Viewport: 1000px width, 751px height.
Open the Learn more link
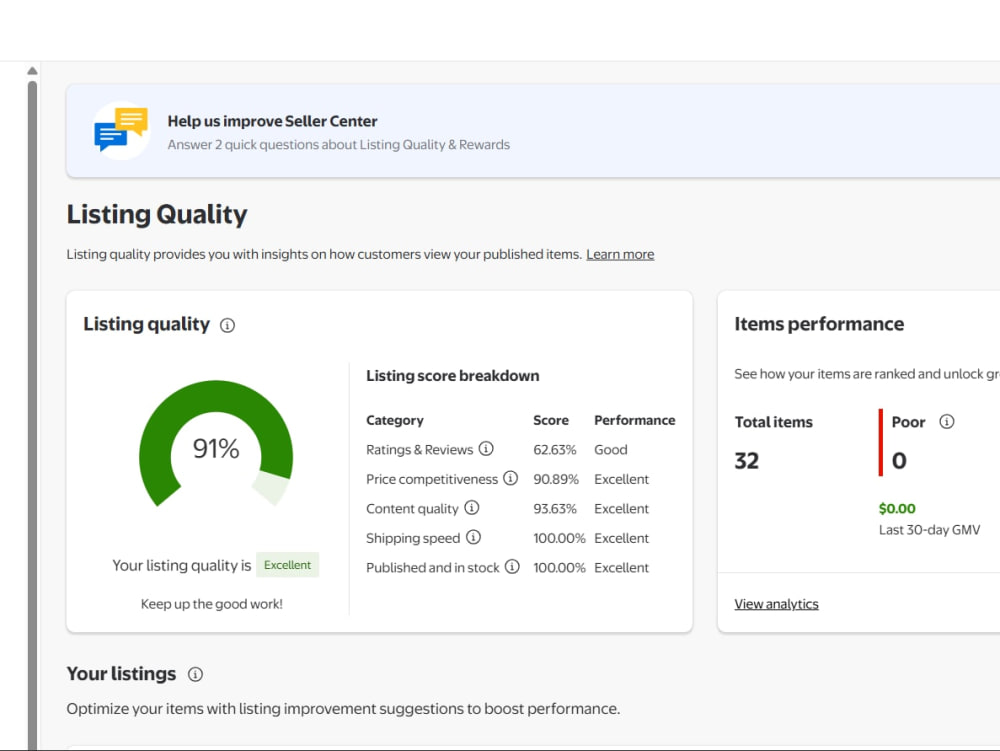point(620,254)
